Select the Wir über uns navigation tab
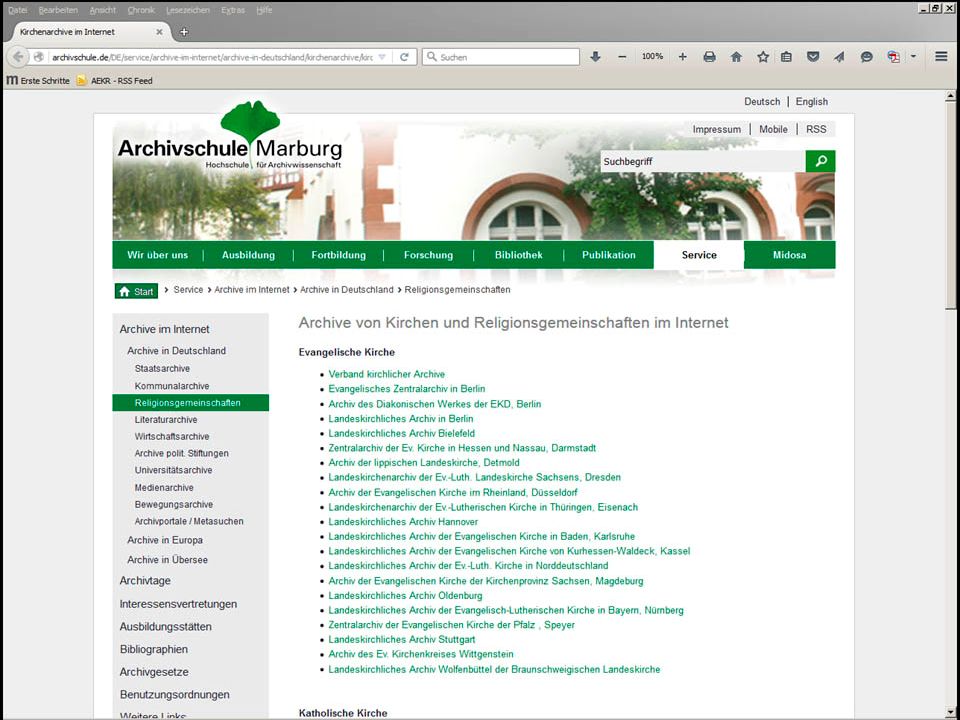Viewport: 960px width, 720px height. pos(157,255)
